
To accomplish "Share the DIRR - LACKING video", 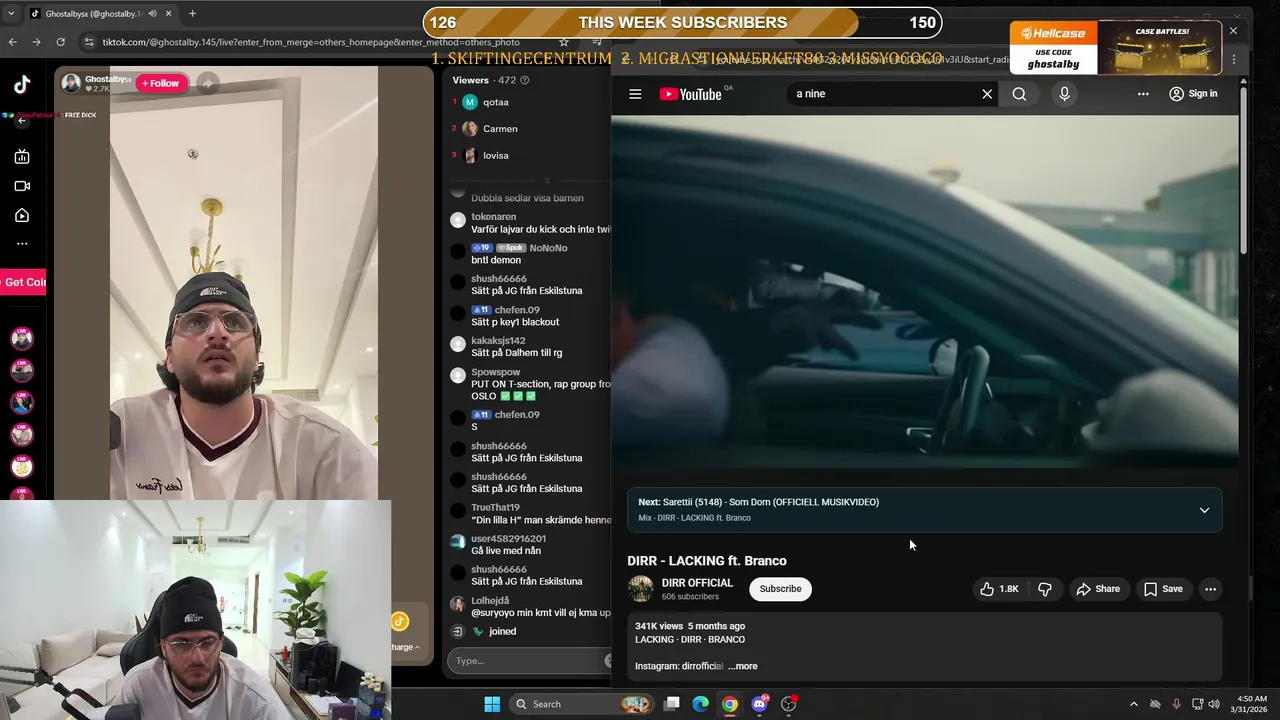I will point(1097,589).
